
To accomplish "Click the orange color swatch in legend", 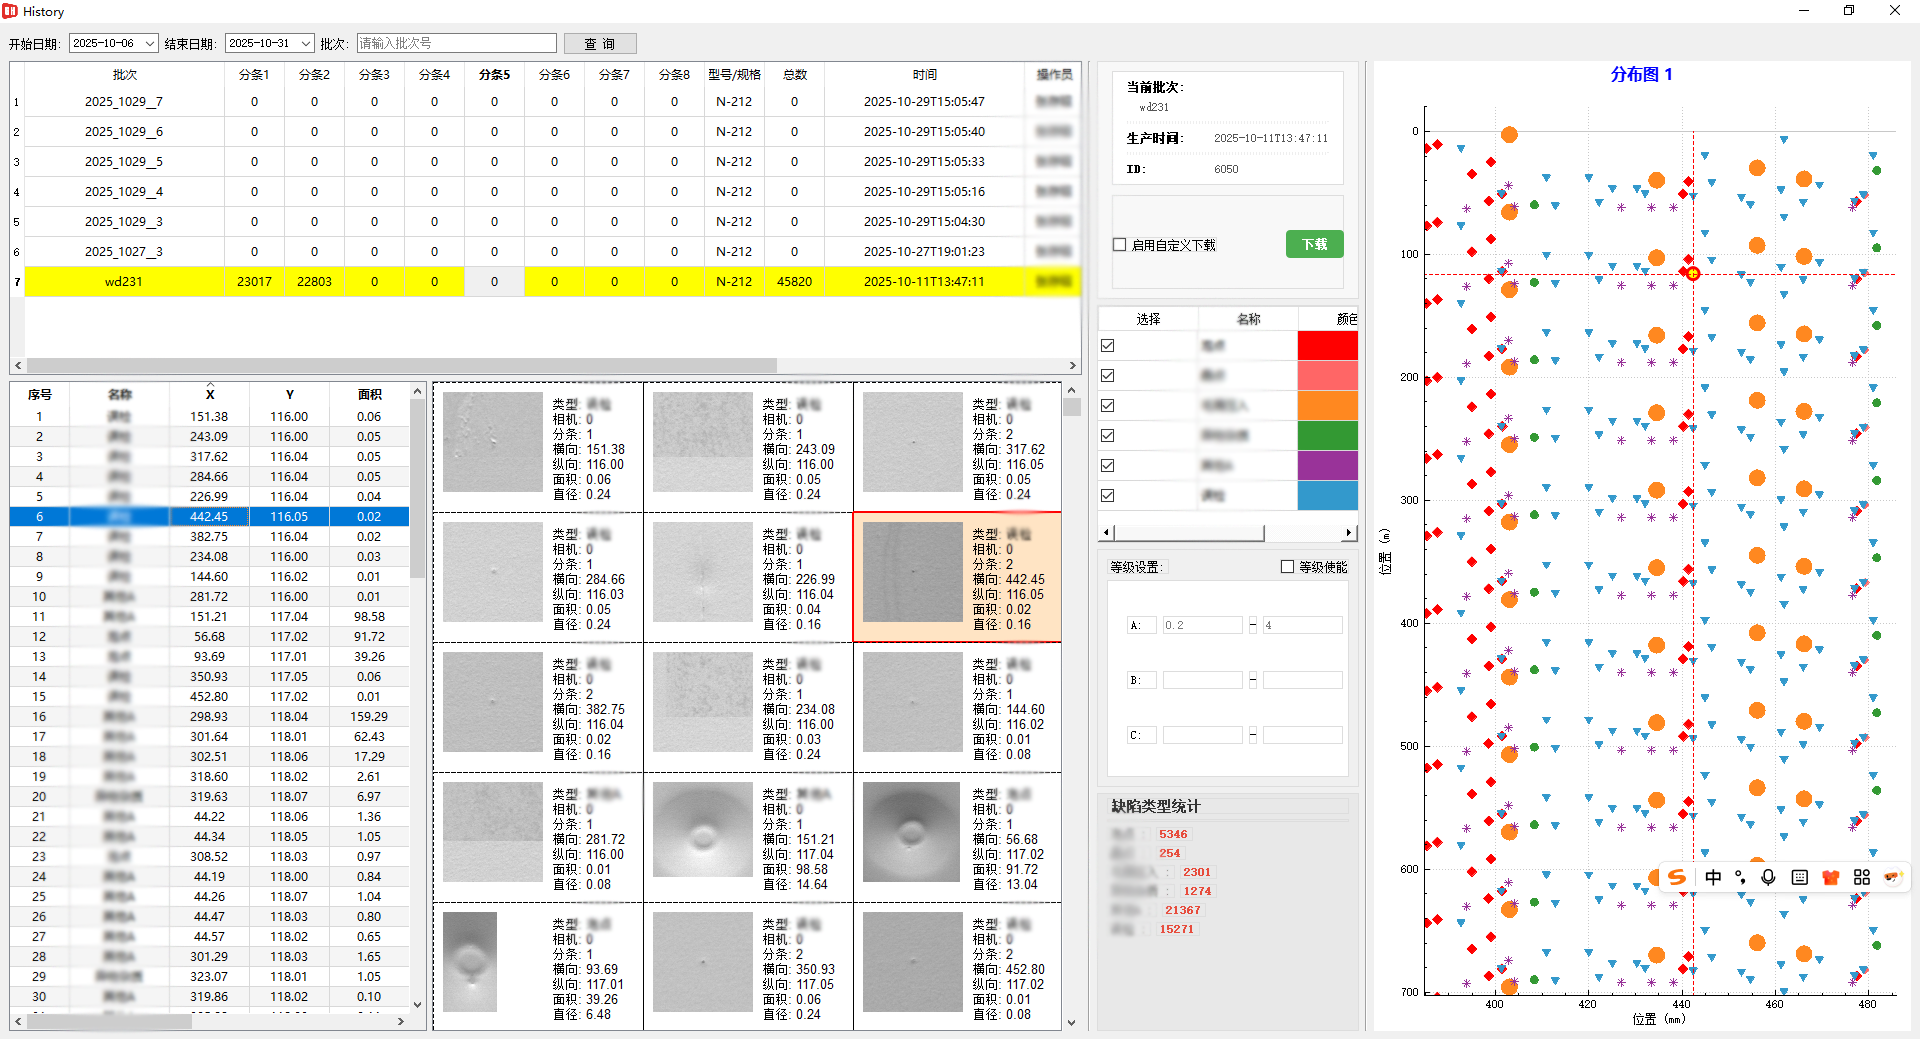I will click(1327, 406).
